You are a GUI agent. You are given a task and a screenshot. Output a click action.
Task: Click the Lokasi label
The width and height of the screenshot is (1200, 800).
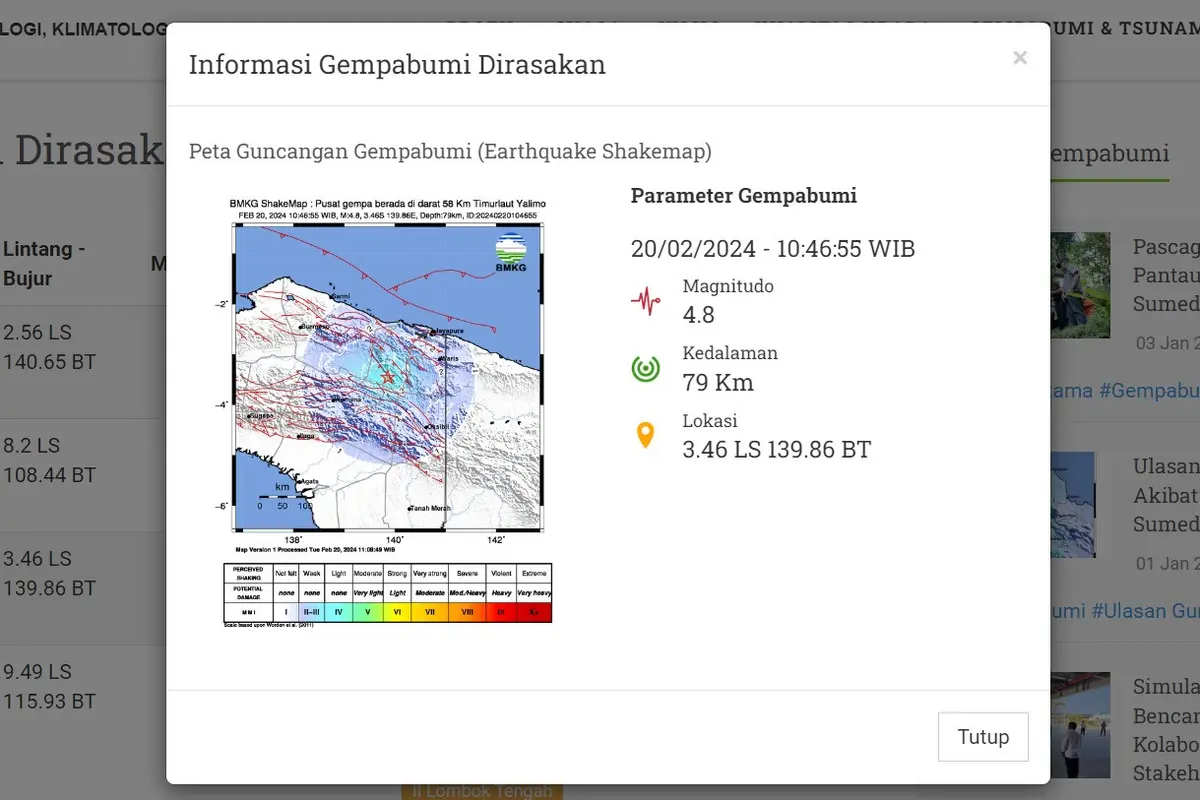(x=710, y=421)
